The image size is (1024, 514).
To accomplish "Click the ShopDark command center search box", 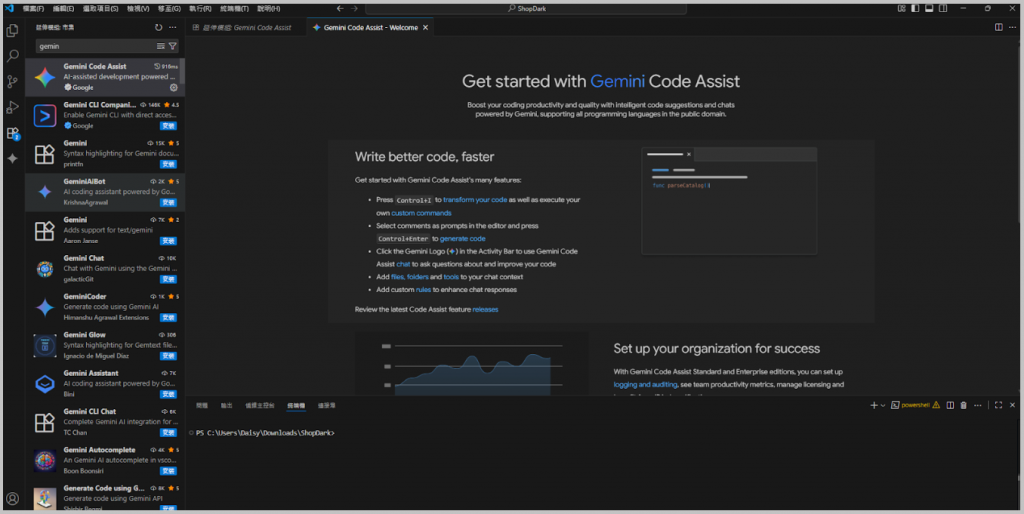I will coord(526,8).
